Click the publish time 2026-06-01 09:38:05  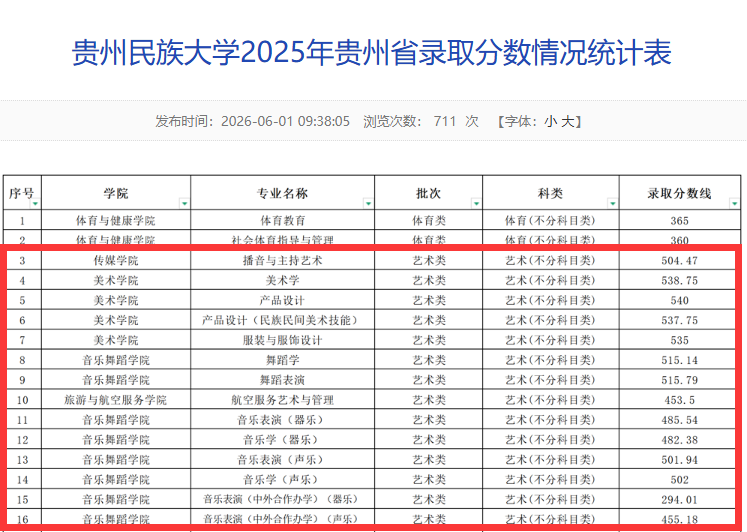tap(285, 121)
